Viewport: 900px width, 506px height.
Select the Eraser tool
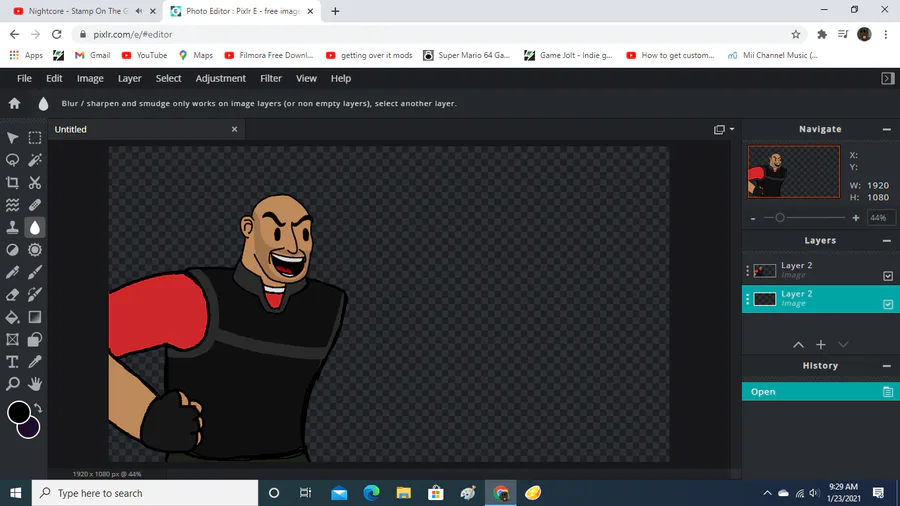(x=12, y=294)
